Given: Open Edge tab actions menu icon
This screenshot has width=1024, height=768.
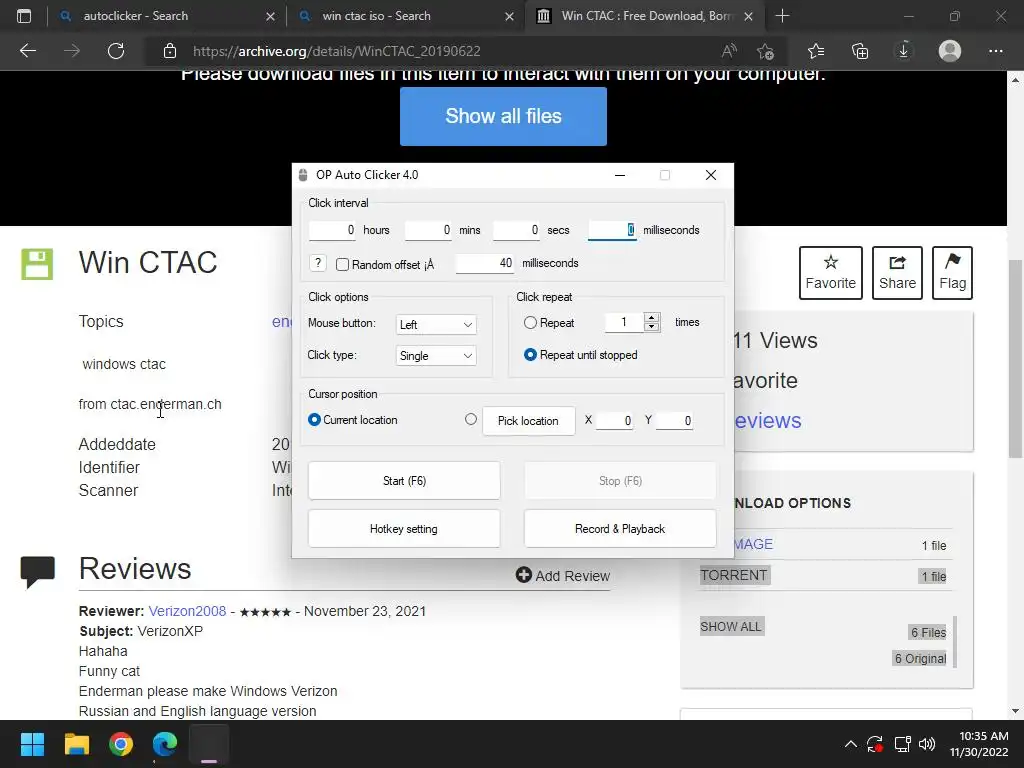Looking at the screenshot, I should (24, 16).
